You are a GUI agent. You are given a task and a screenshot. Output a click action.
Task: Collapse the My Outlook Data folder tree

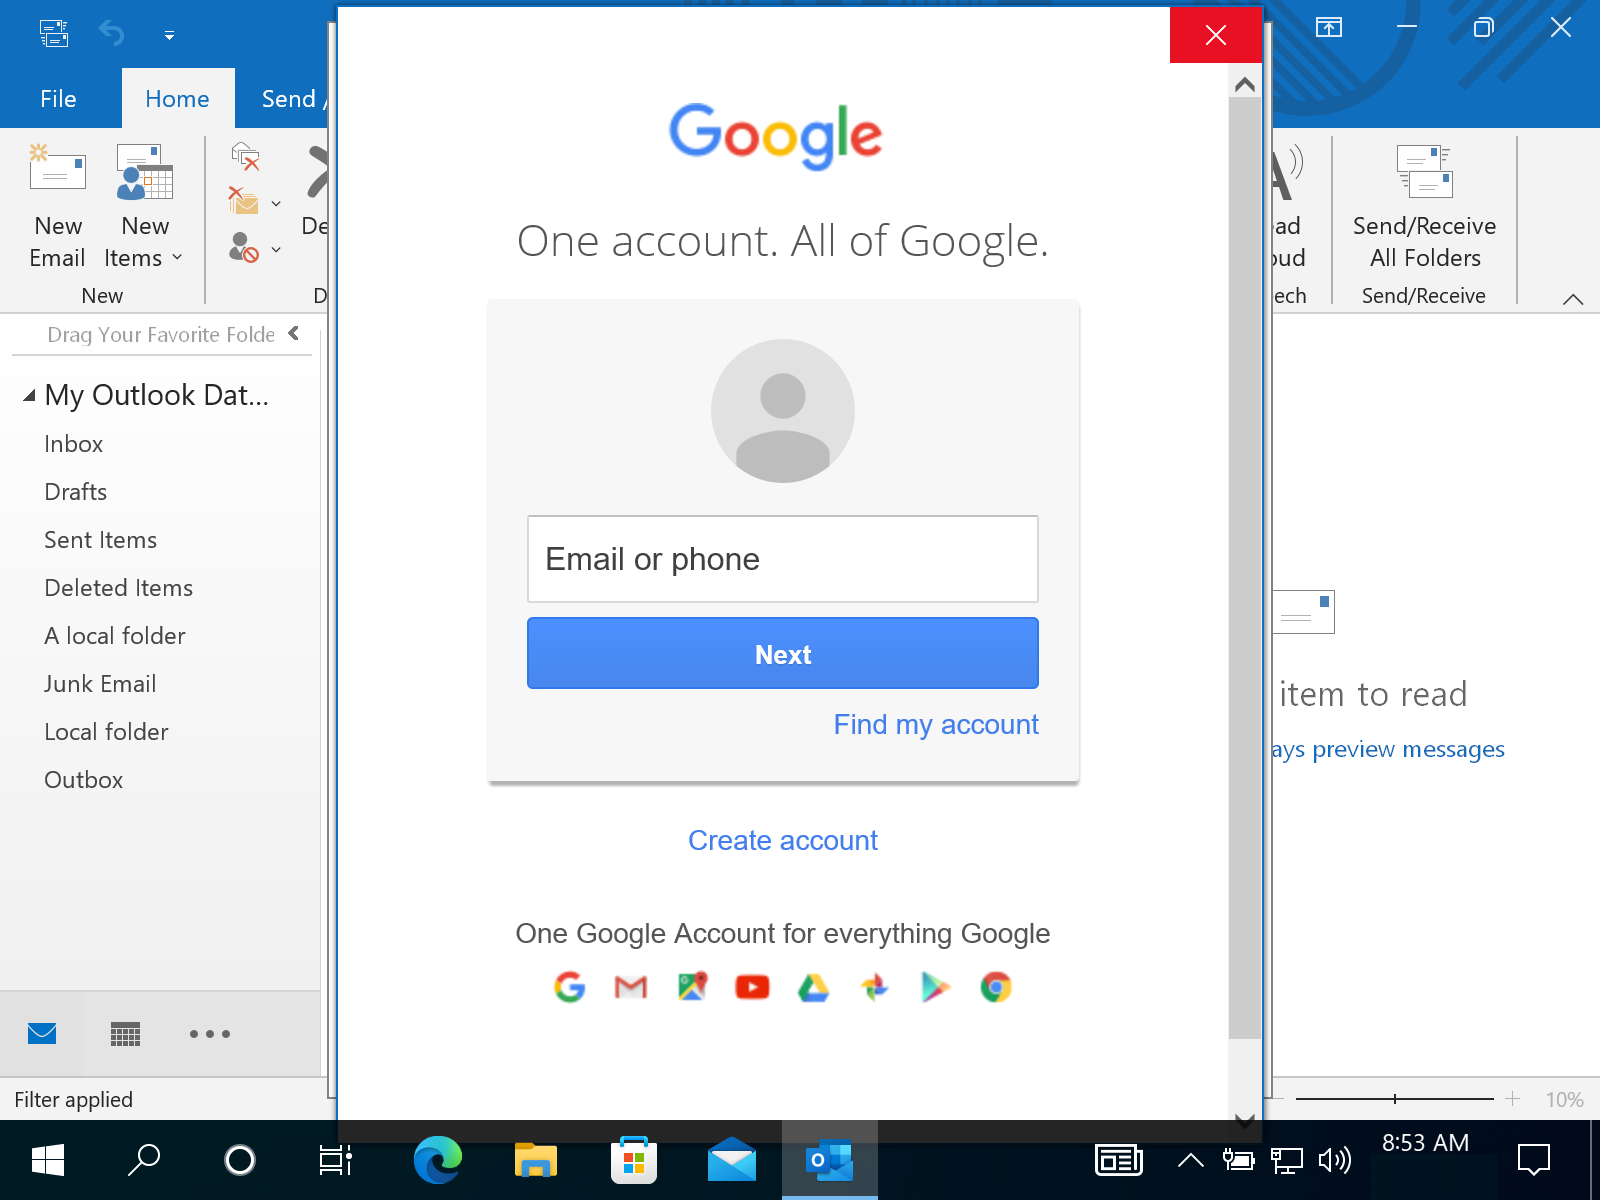click(x=29, y=394)
